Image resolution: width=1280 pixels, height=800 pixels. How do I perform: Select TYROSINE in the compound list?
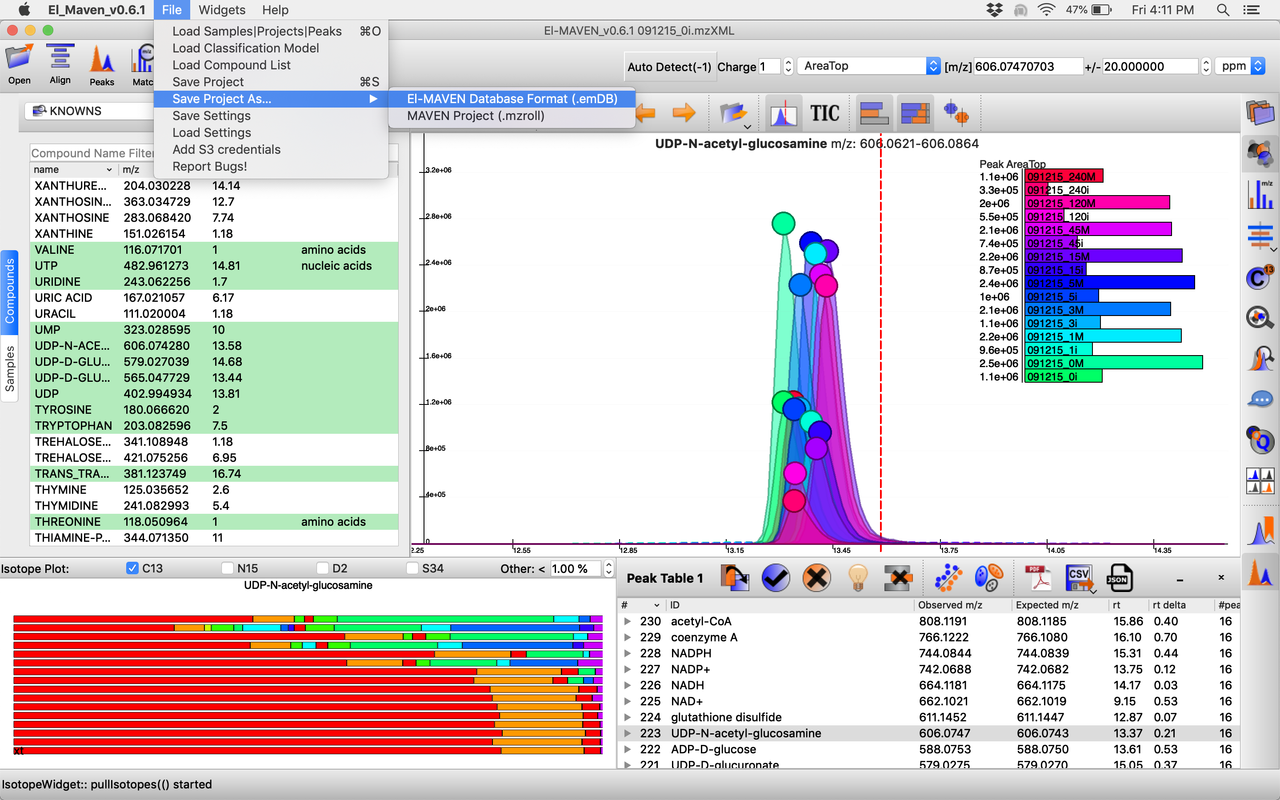click(x=215, y=410)
